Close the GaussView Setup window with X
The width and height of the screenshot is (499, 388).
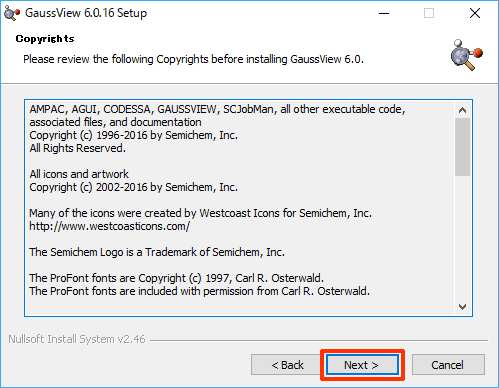[475, 13]
